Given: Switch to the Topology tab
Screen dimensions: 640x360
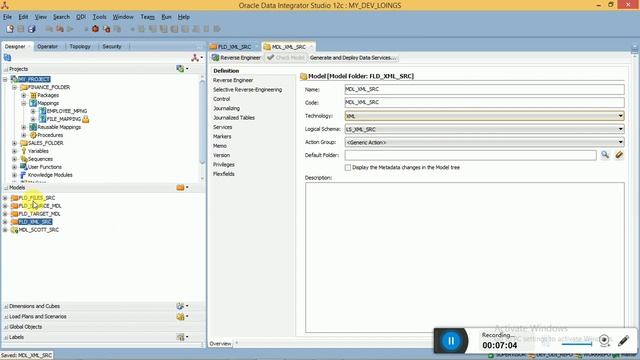Looking at the screenshot, I should [x=80, y=47].
